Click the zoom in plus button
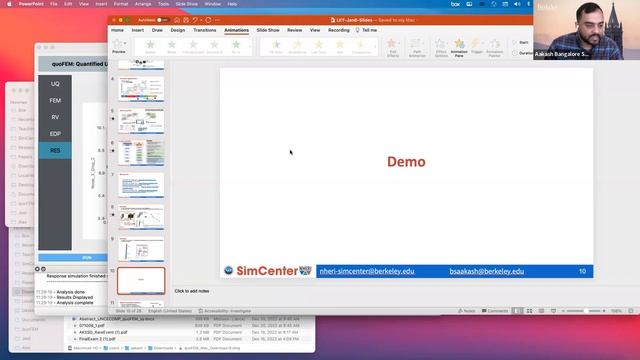This screenshot has height=360, width=640. pos(604,311)
